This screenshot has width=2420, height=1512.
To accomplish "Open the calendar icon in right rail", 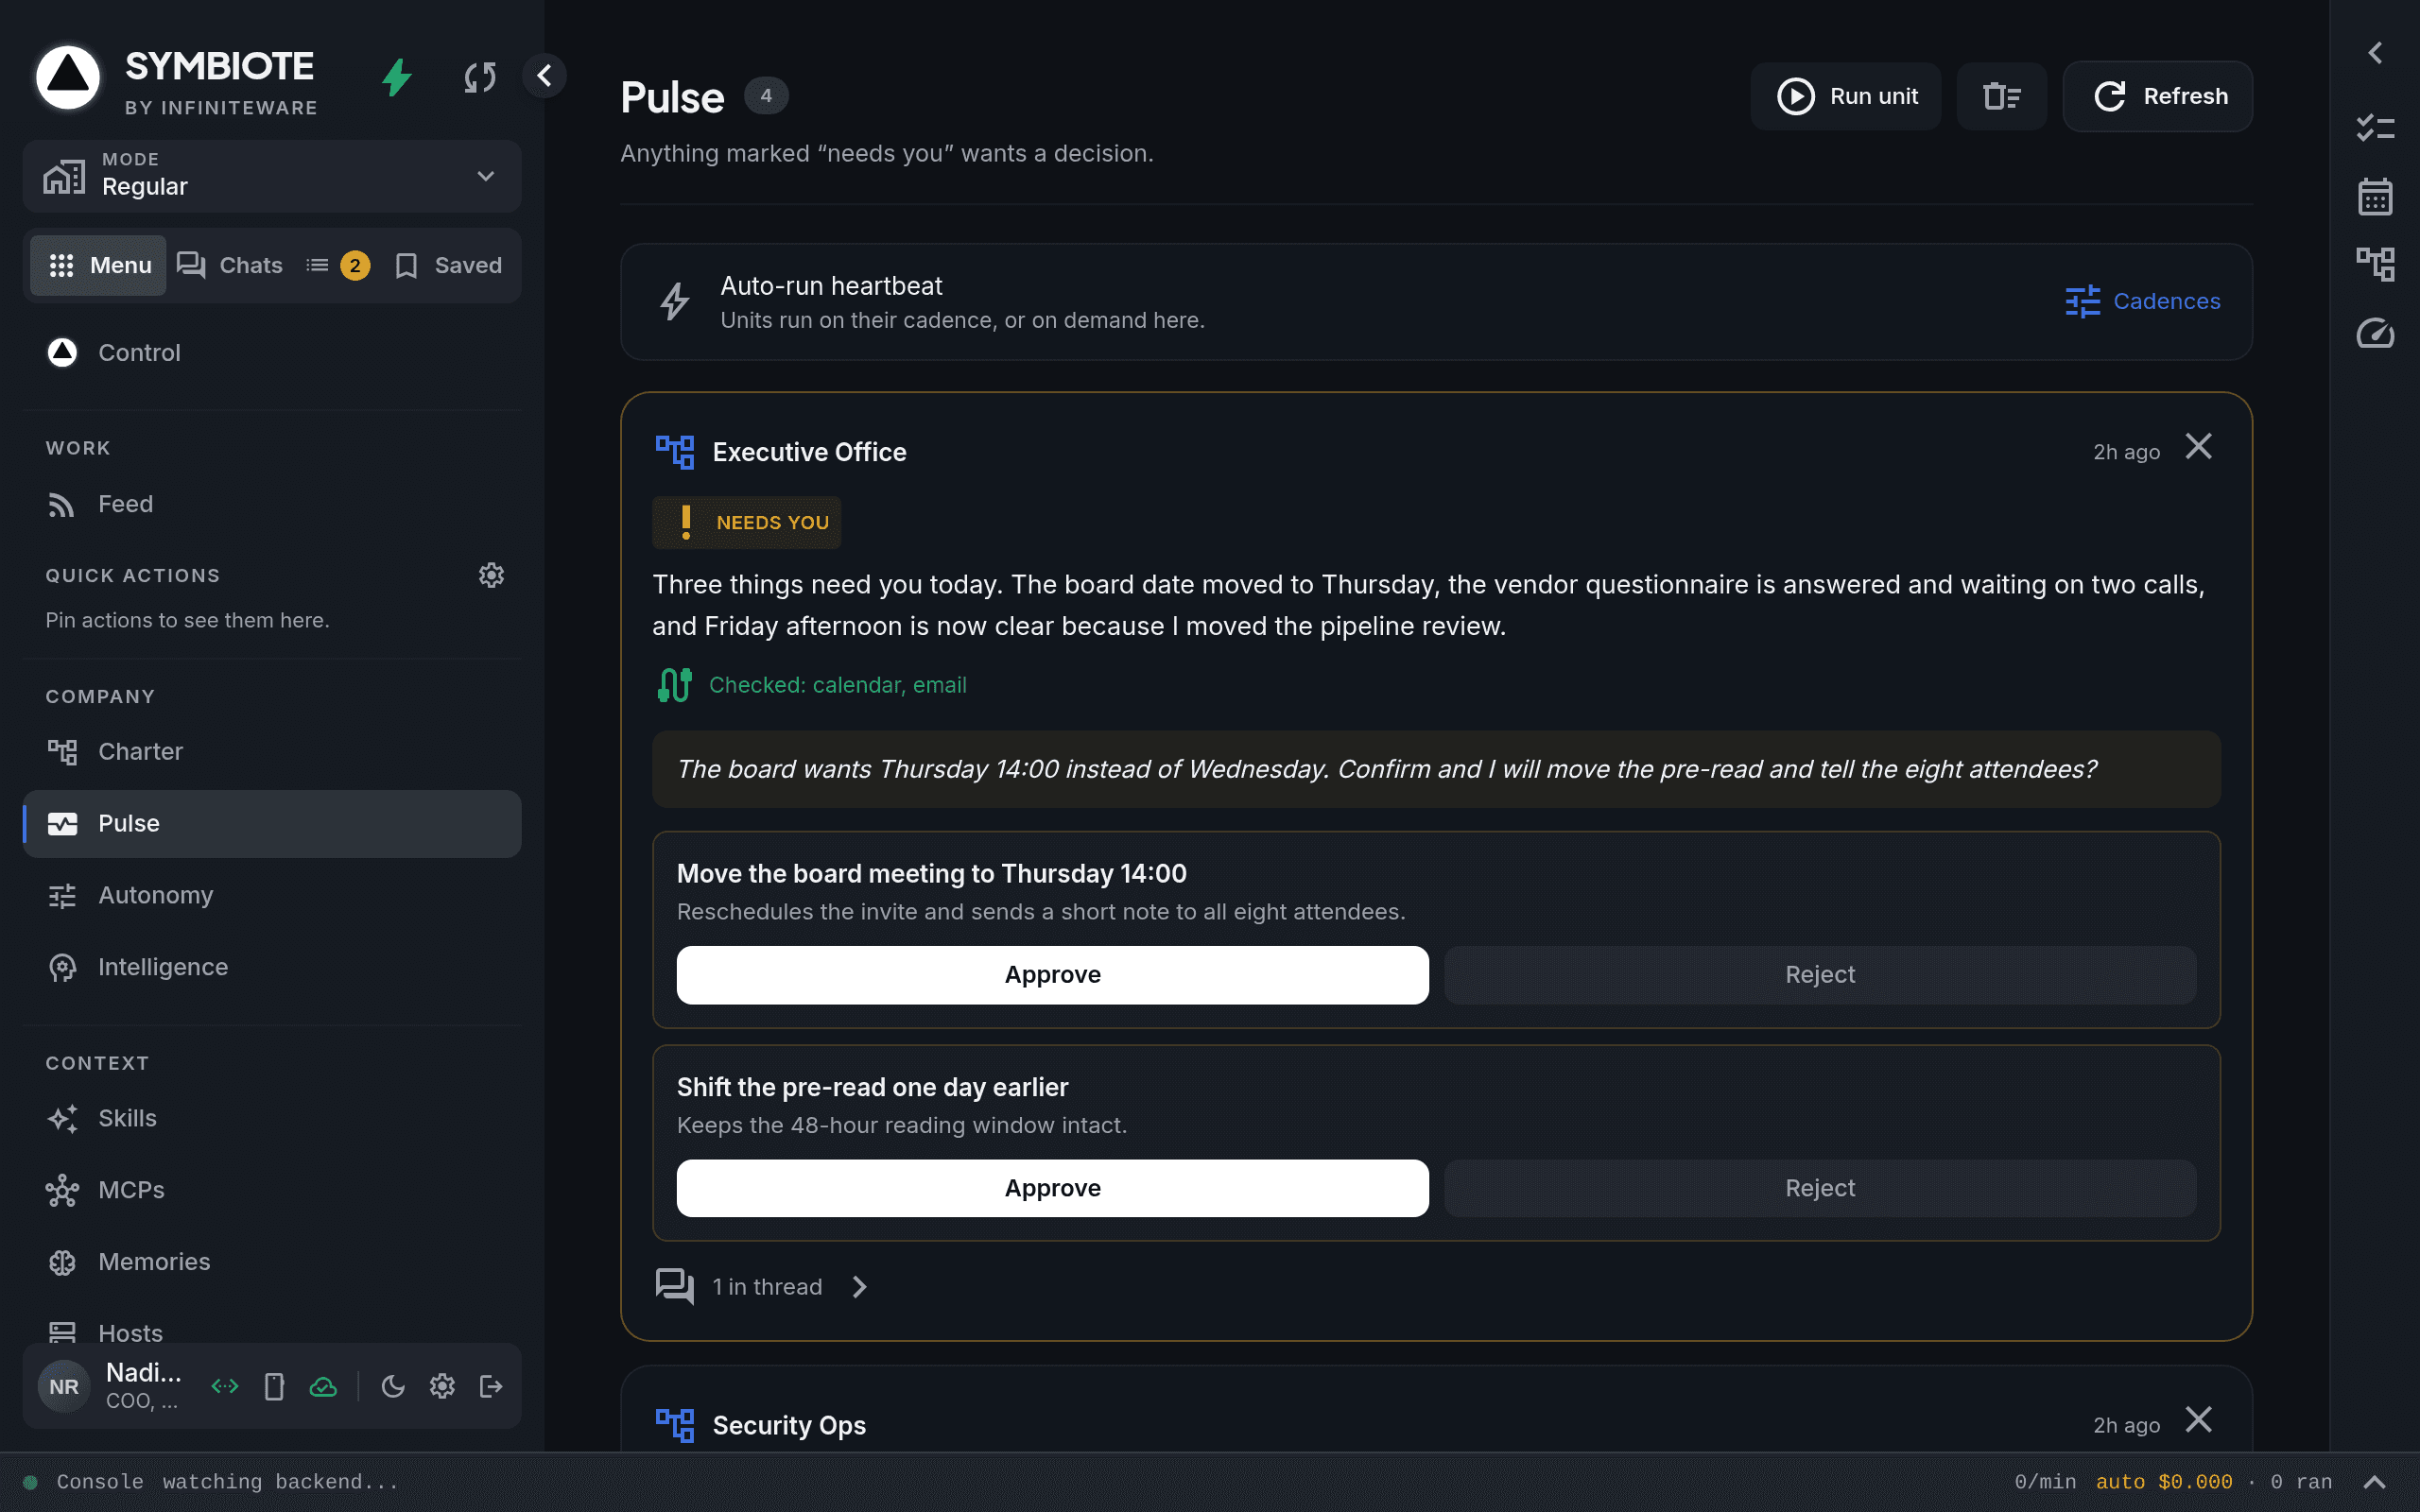I will 2376,197.
